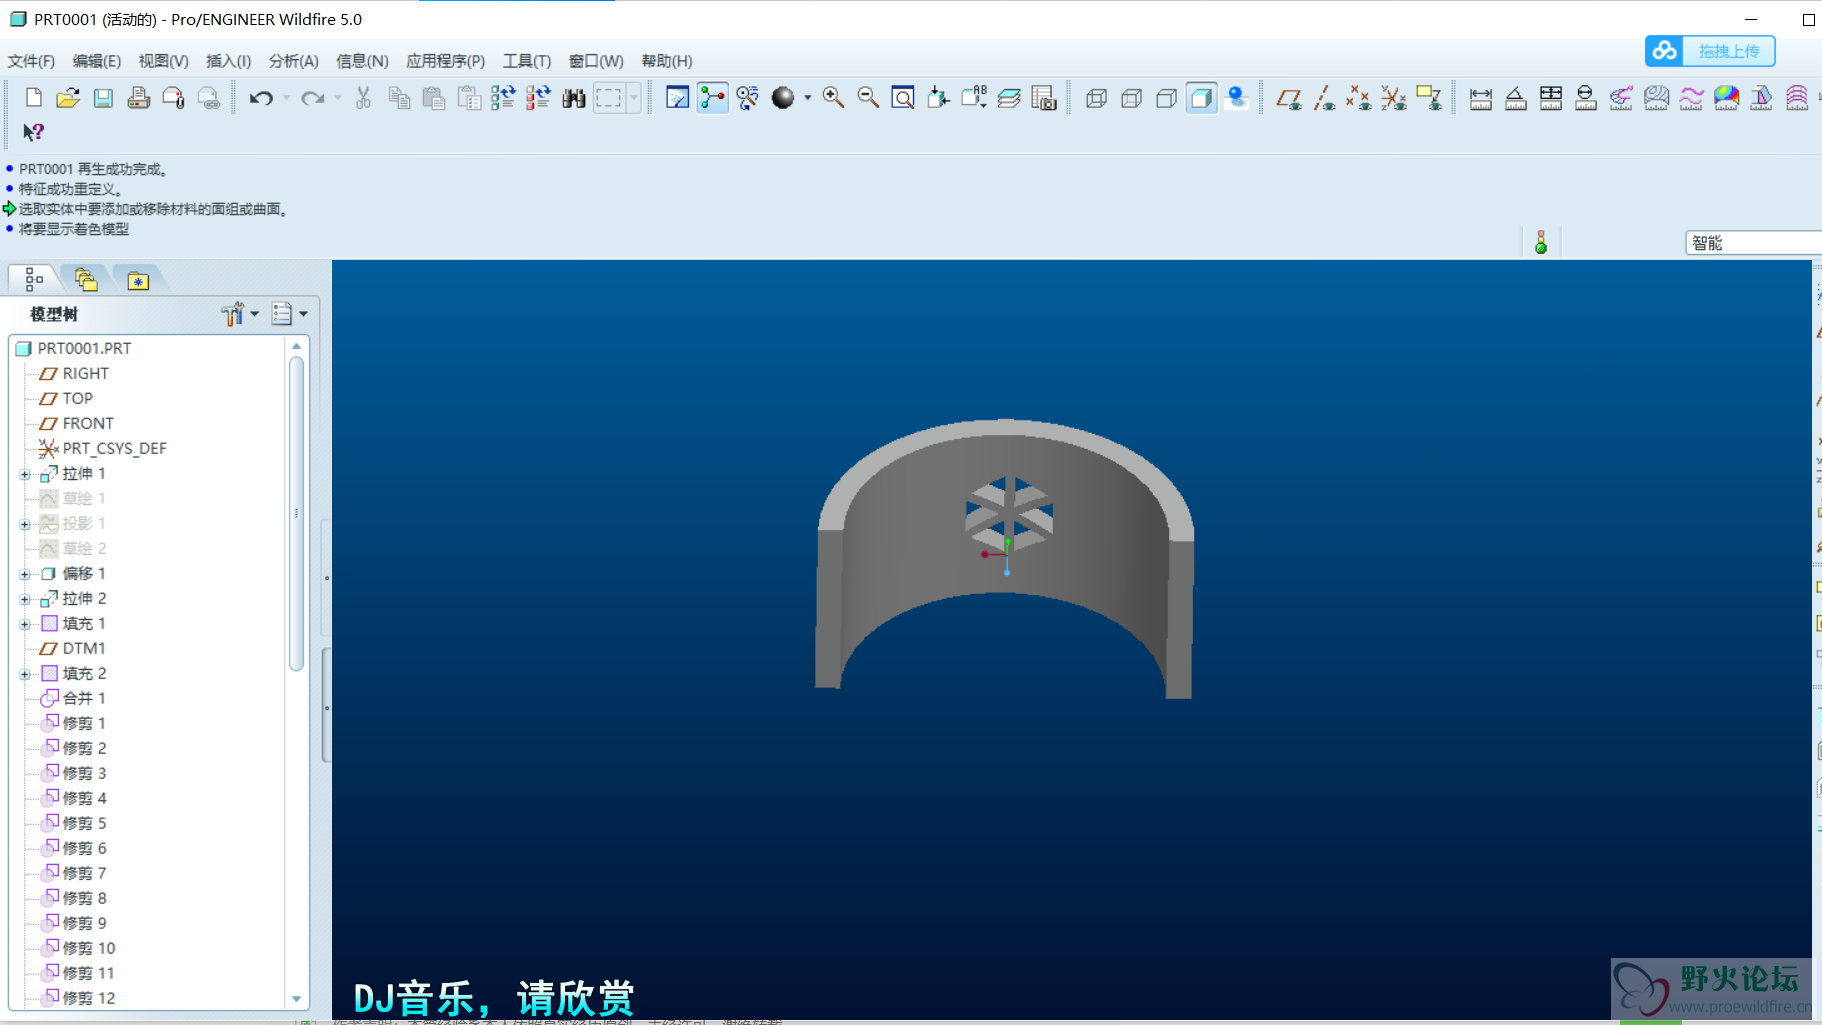This screenshot has width=1822, height=1025.
Task: Print the model using the printer icon
Action: [139, 98]
